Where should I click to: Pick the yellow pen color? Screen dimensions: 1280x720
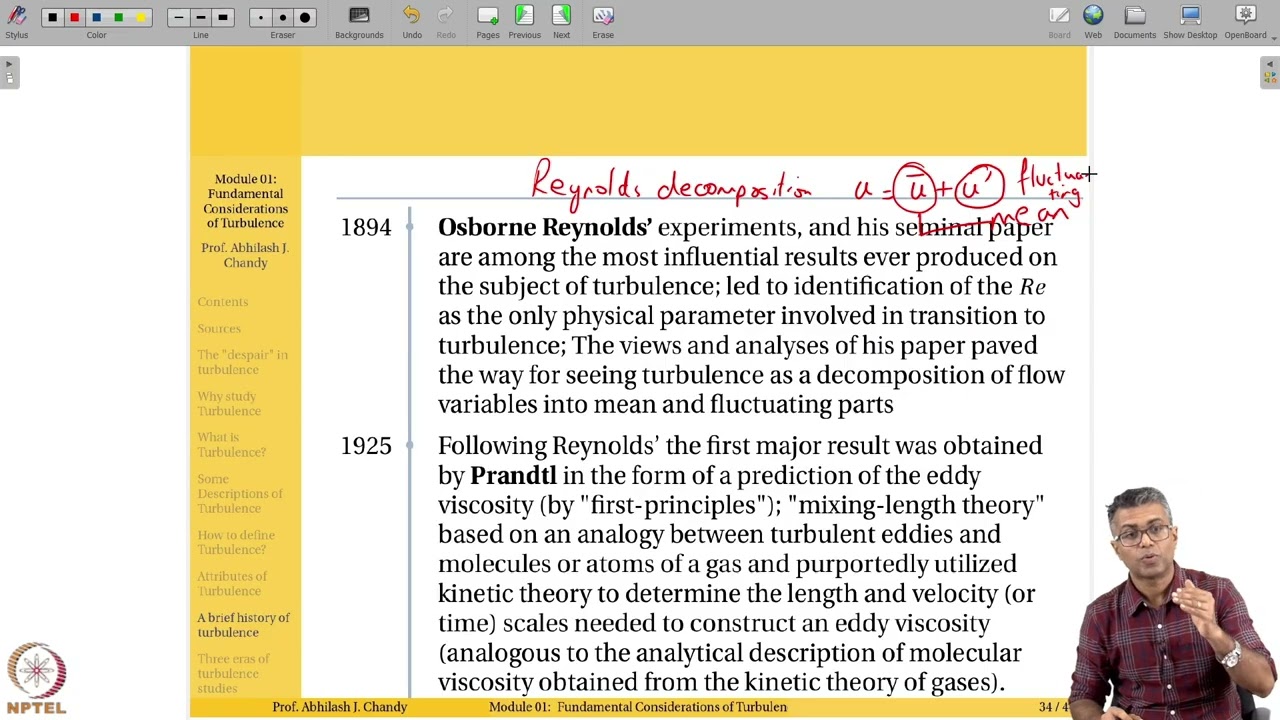(x=140, y=17)
